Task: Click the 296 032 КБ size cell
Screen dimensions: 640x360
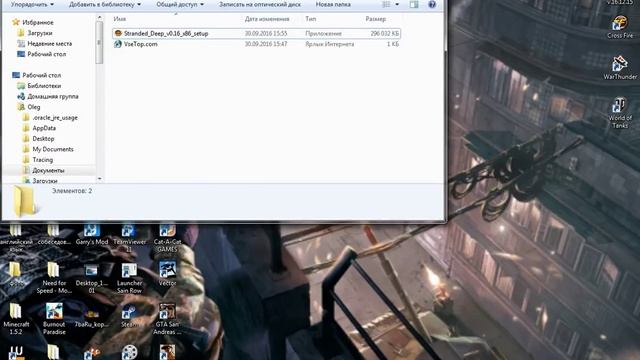Action: tap(385, 33)
